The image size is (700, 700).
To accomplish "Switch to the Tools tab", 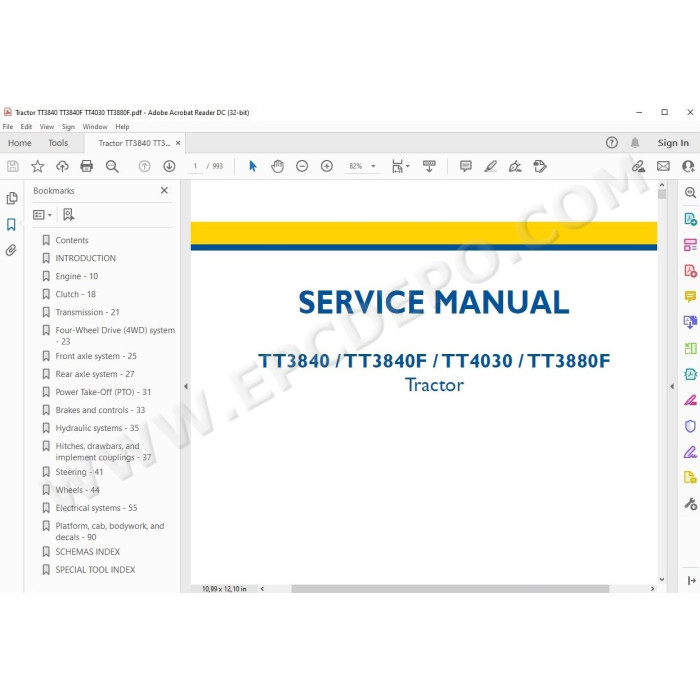I will coord(58,143).
